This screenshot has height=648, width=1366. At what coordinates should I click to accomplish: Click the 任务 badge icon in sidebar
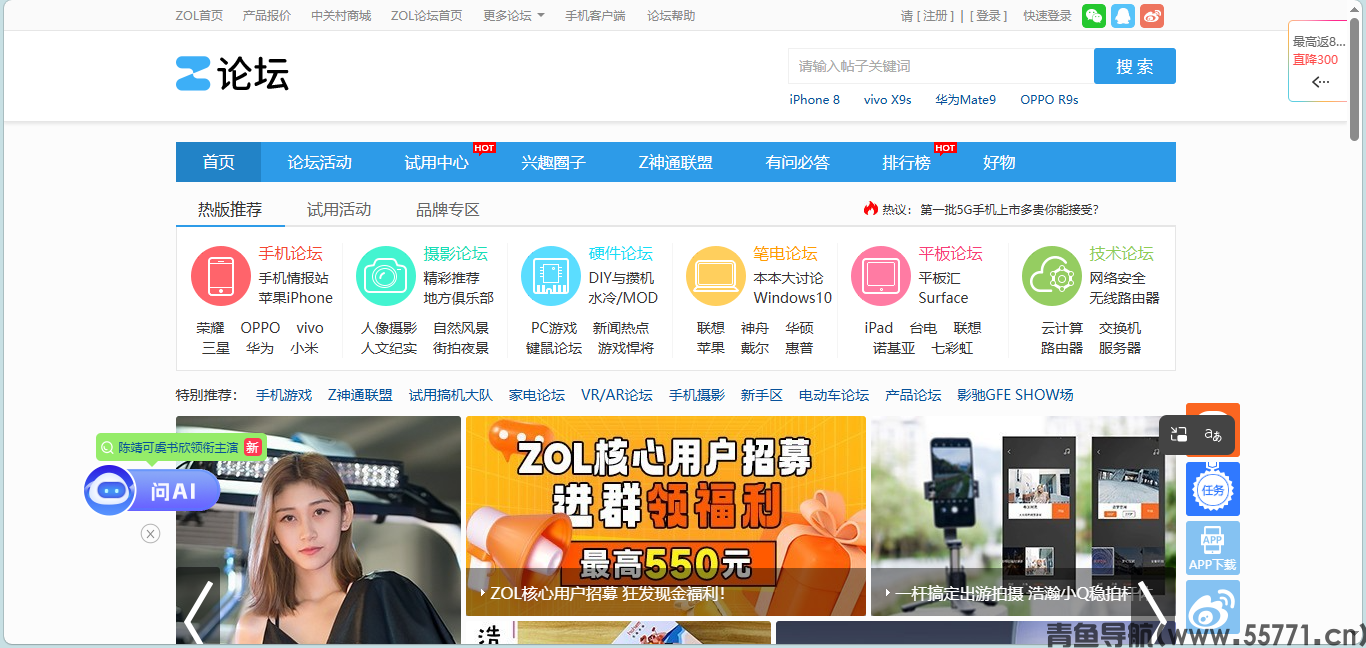point(1213,489)
